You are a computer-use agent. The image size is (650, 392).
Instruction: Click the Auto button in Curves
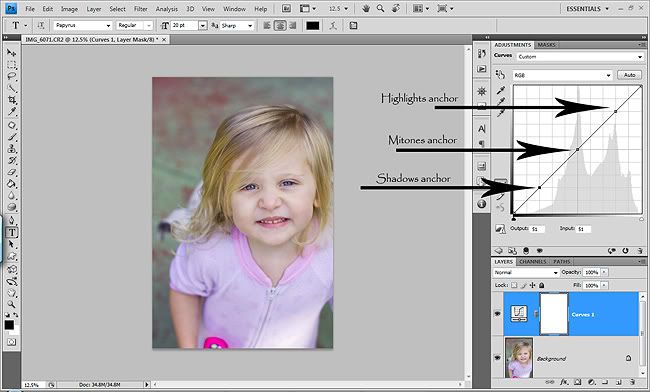[x=629, y=75]
